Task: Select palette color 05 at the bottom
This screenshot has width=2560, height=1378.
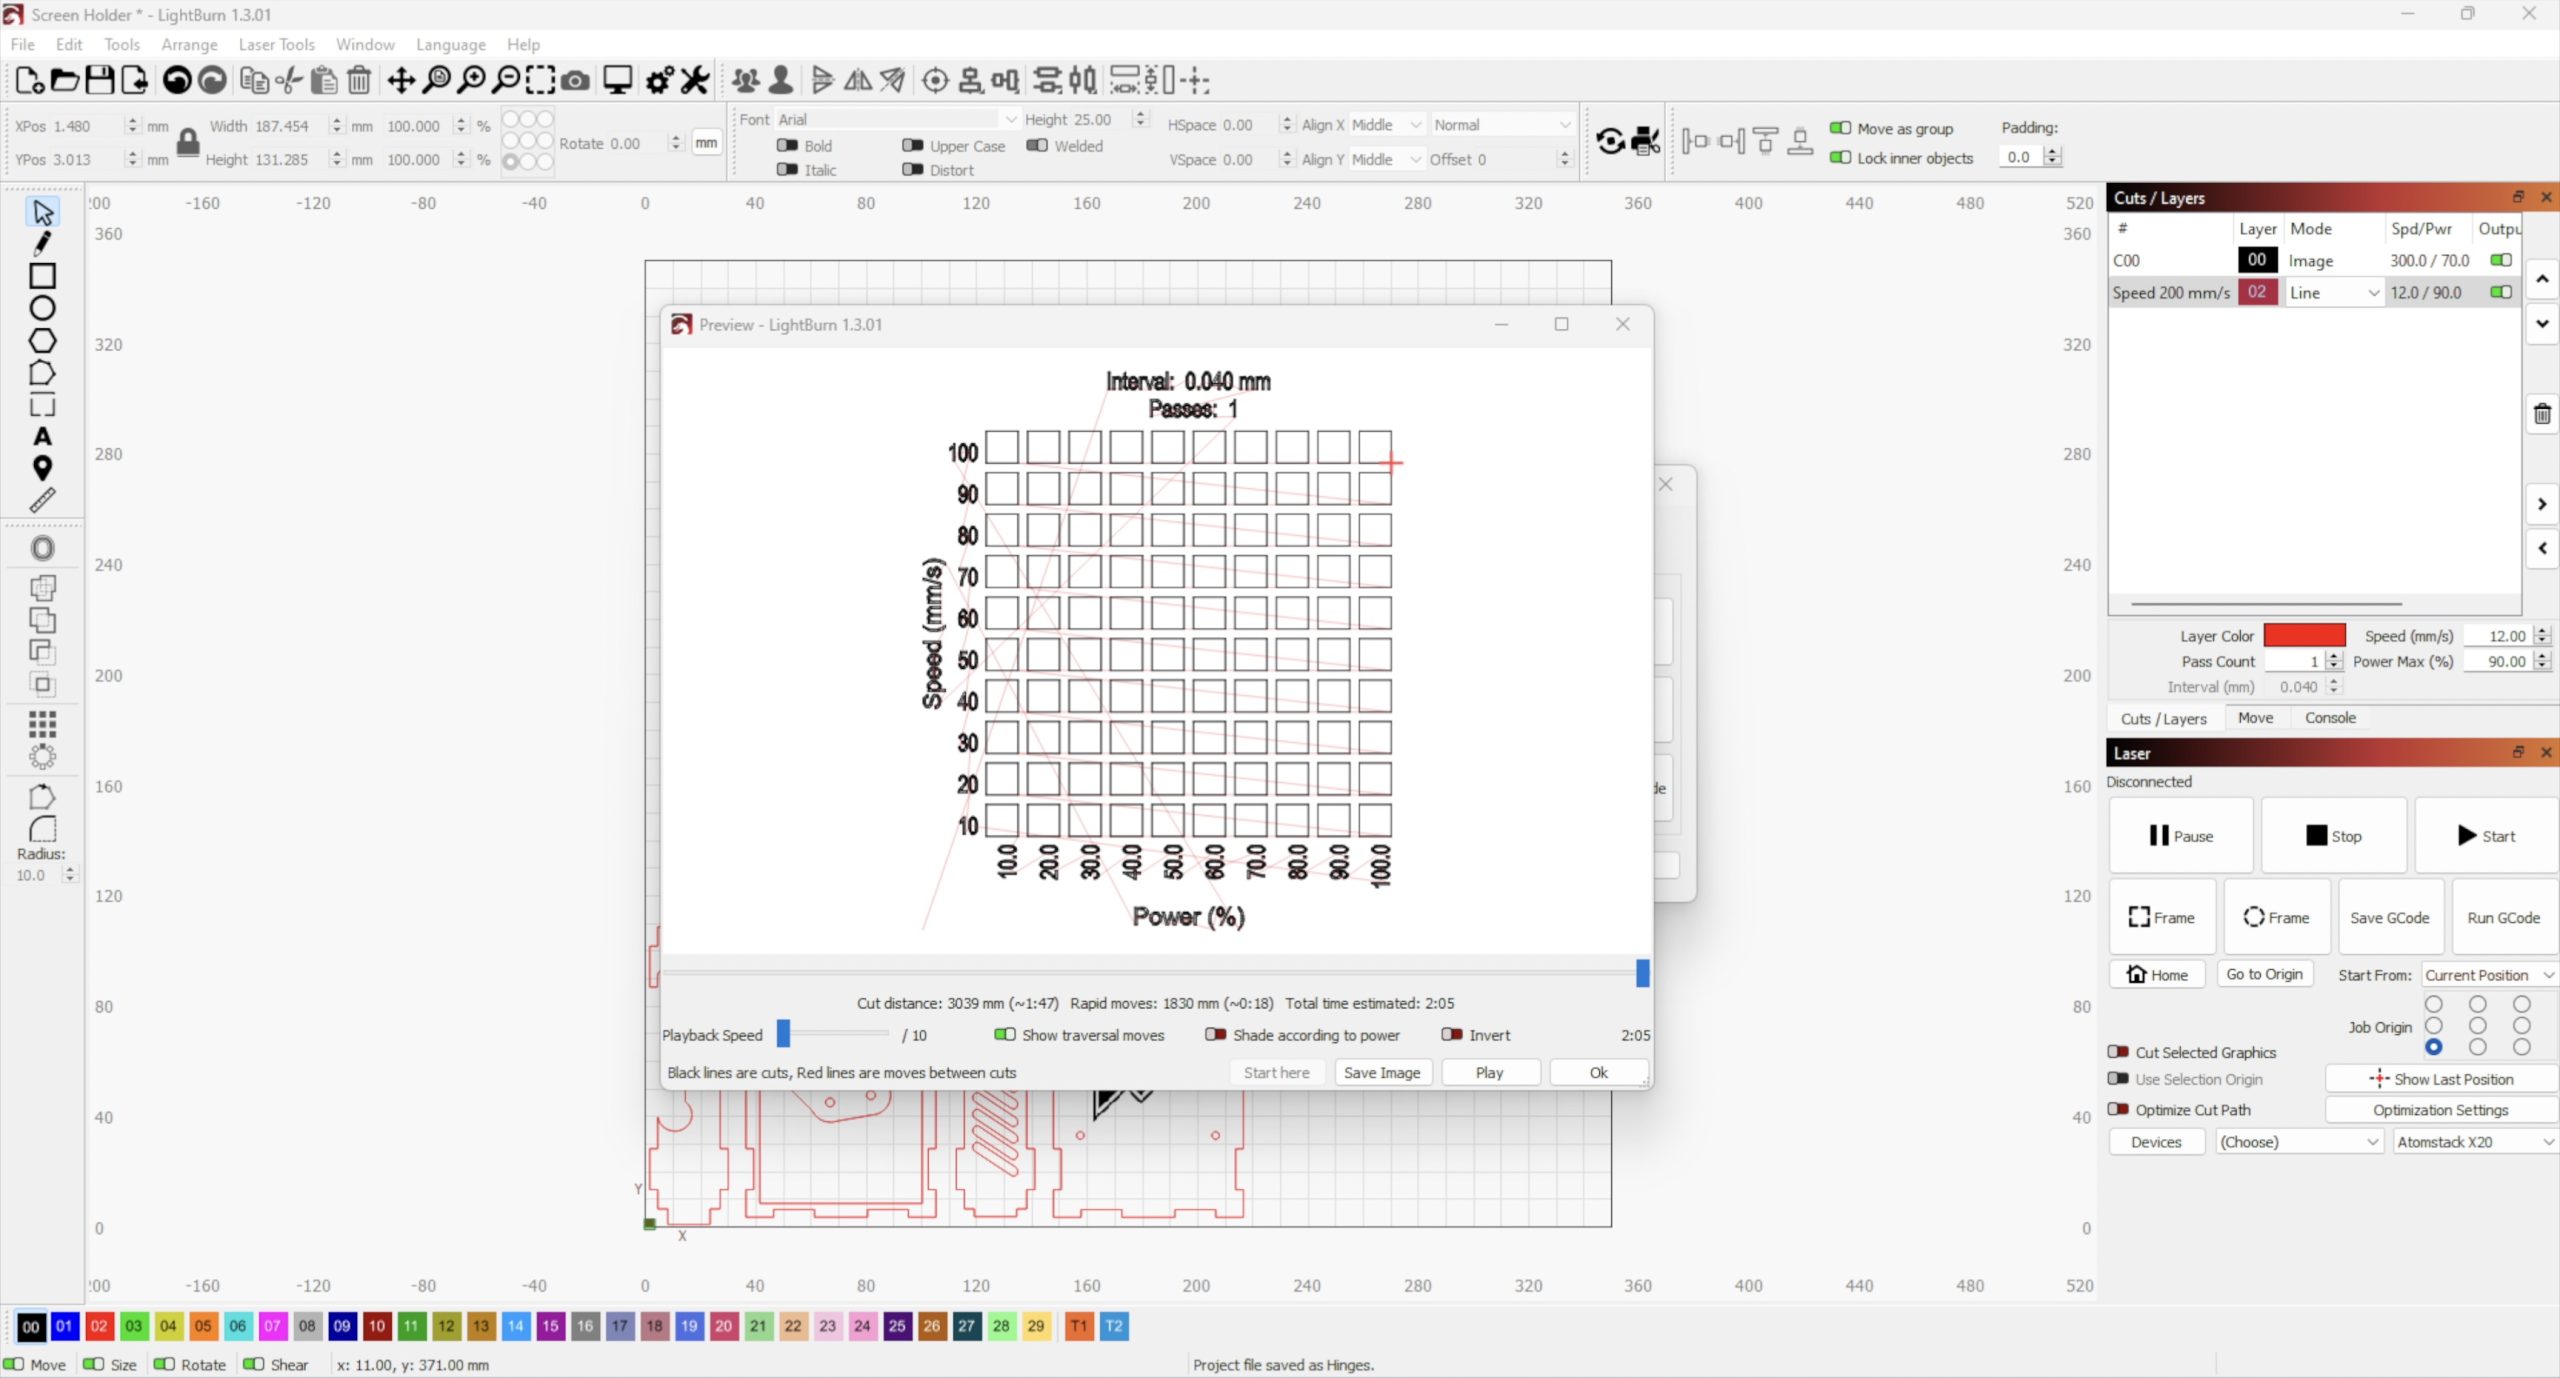Action: pyautogui.click(x=203, y=1326)
